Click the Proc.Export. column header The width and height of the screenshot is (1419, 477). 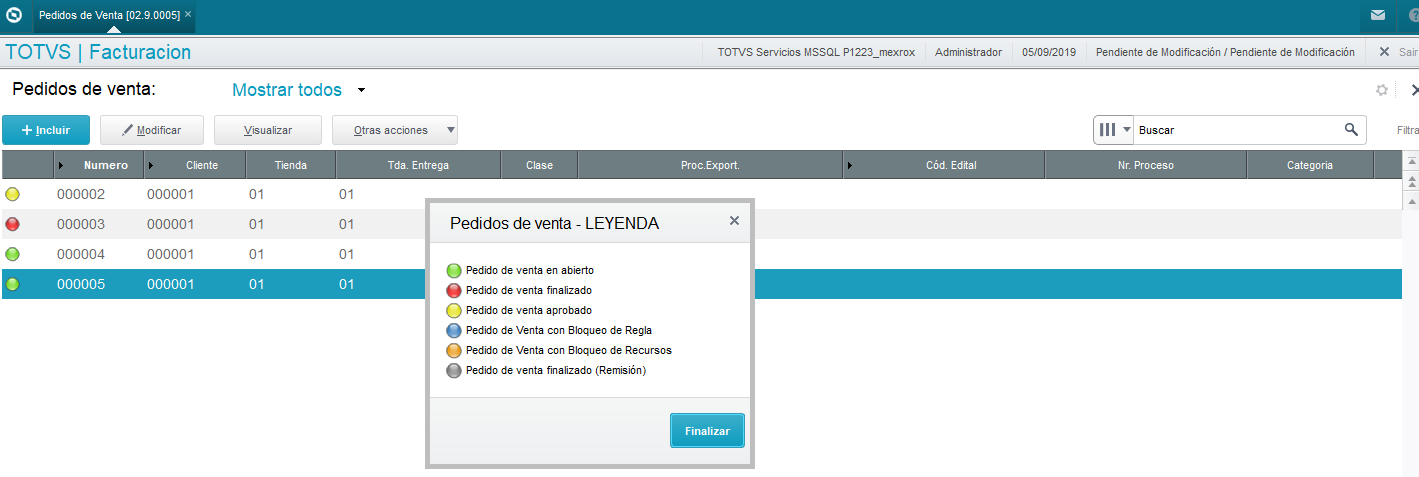pyautogui.click(x=710, y=165)
